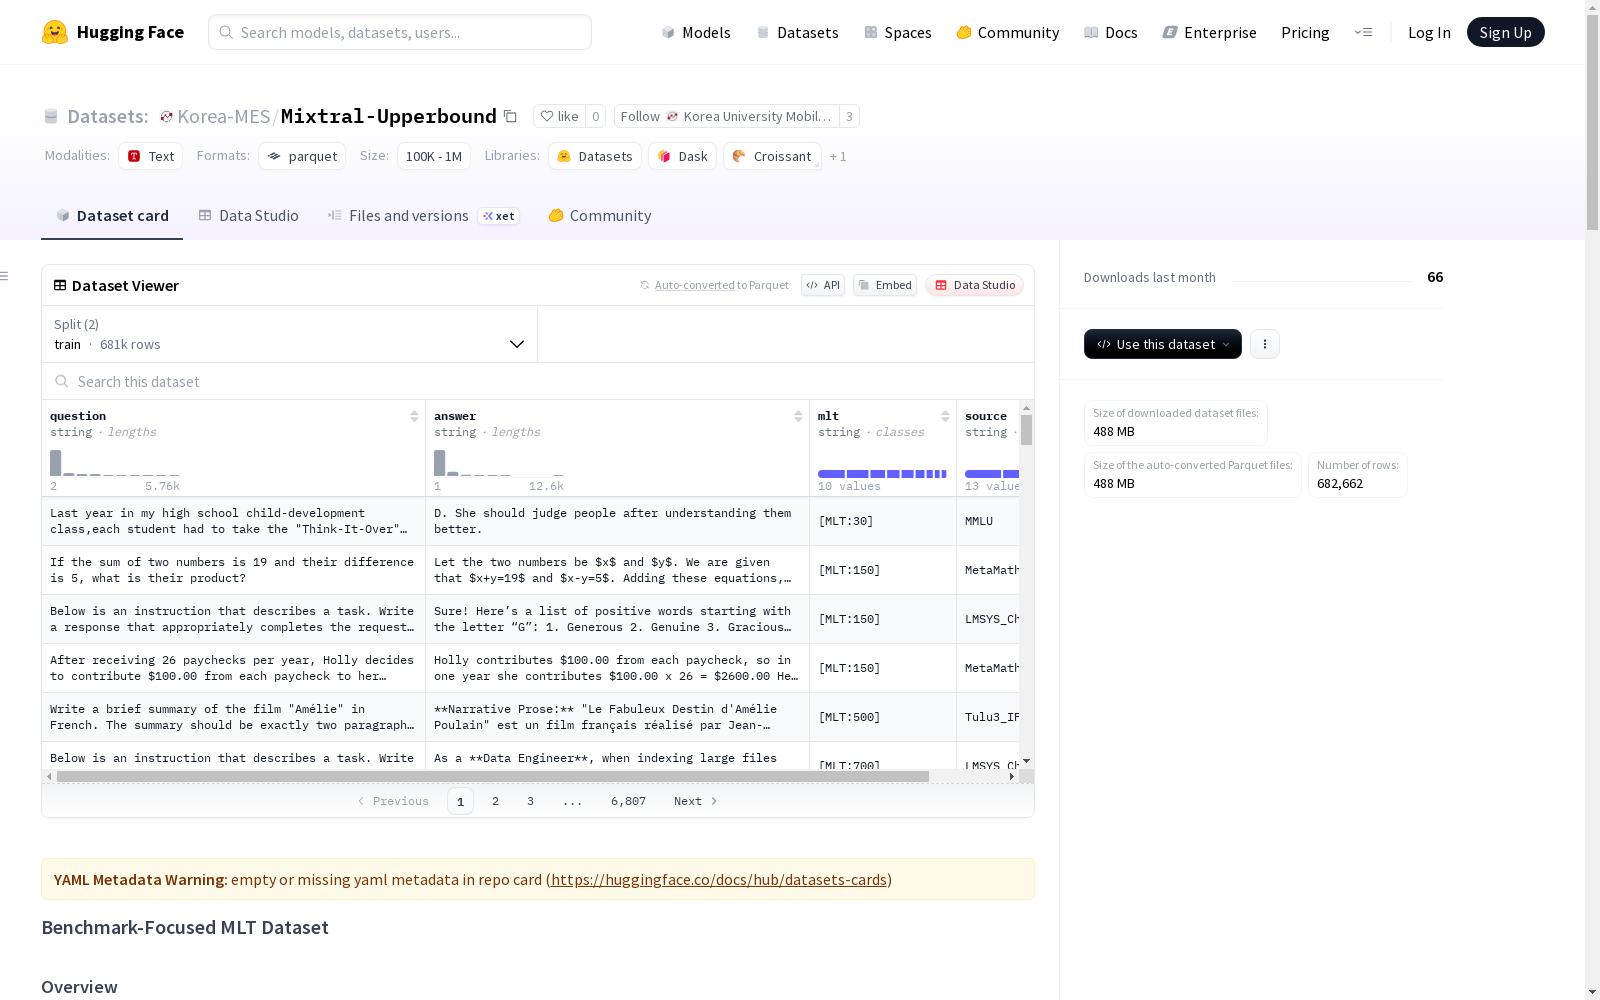Go to page 2 of rows
Screen dimensions: 1600x1000
(495, 801)
